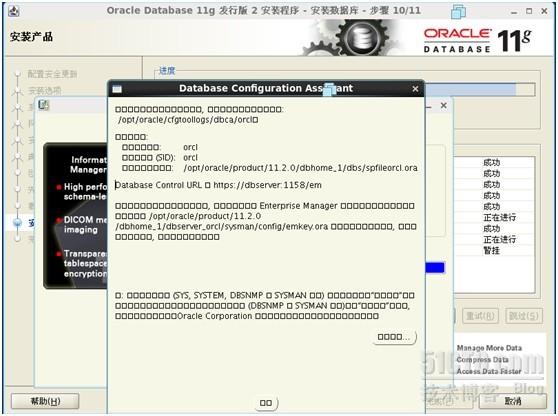Click the https://dbserver:1158/em URL text
558x416 pixels.
pos(267,185)
